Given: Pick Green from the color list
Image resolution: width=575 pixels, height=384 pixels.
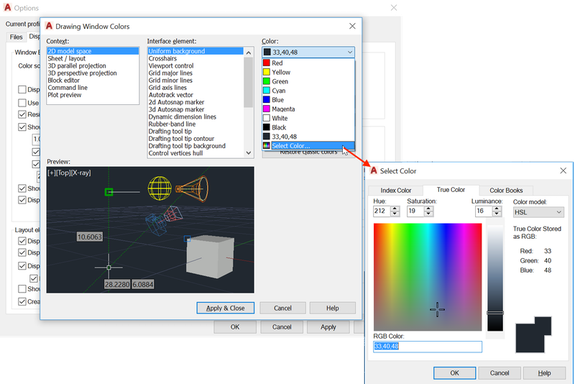Looking at the screenshot, I should point(308,81).
